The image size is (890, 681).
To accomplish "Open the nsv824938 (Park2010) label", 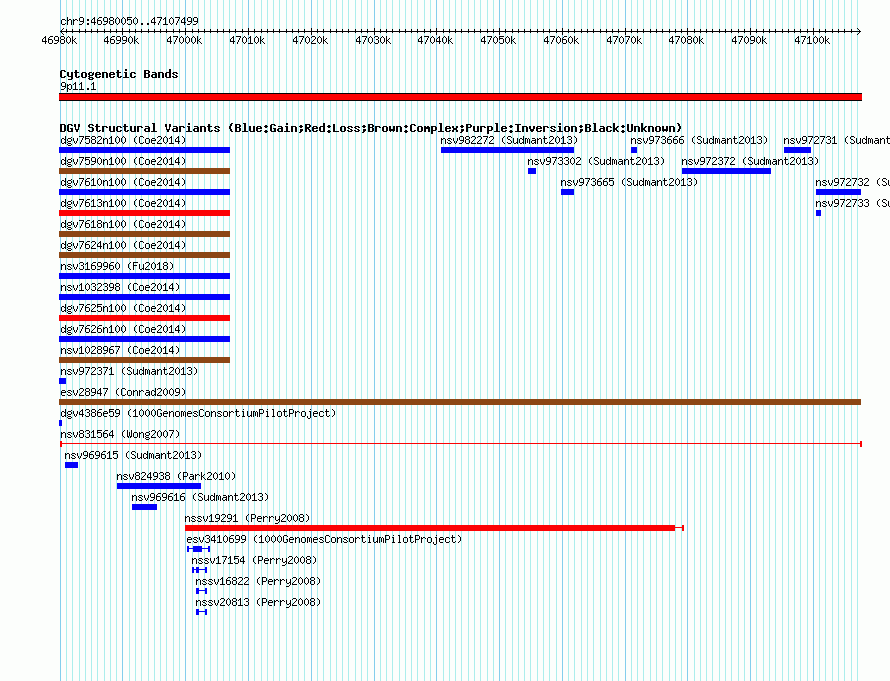I will [x=176, y=476].
